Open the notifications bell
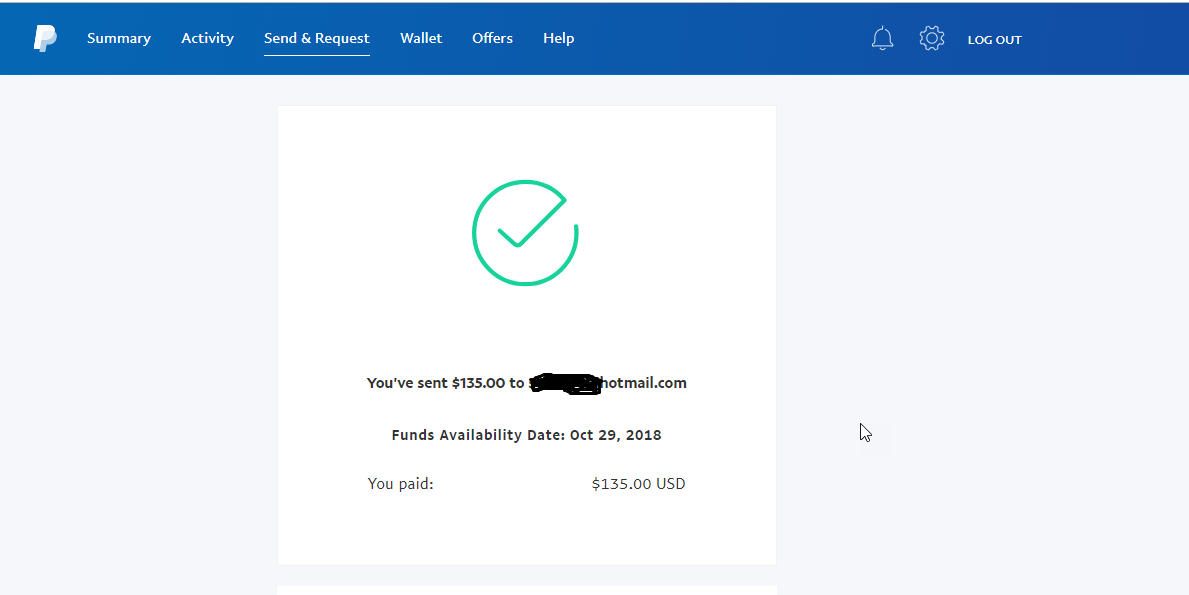The width and height of the screenshot is (1189, 595). tap(882, 38)
